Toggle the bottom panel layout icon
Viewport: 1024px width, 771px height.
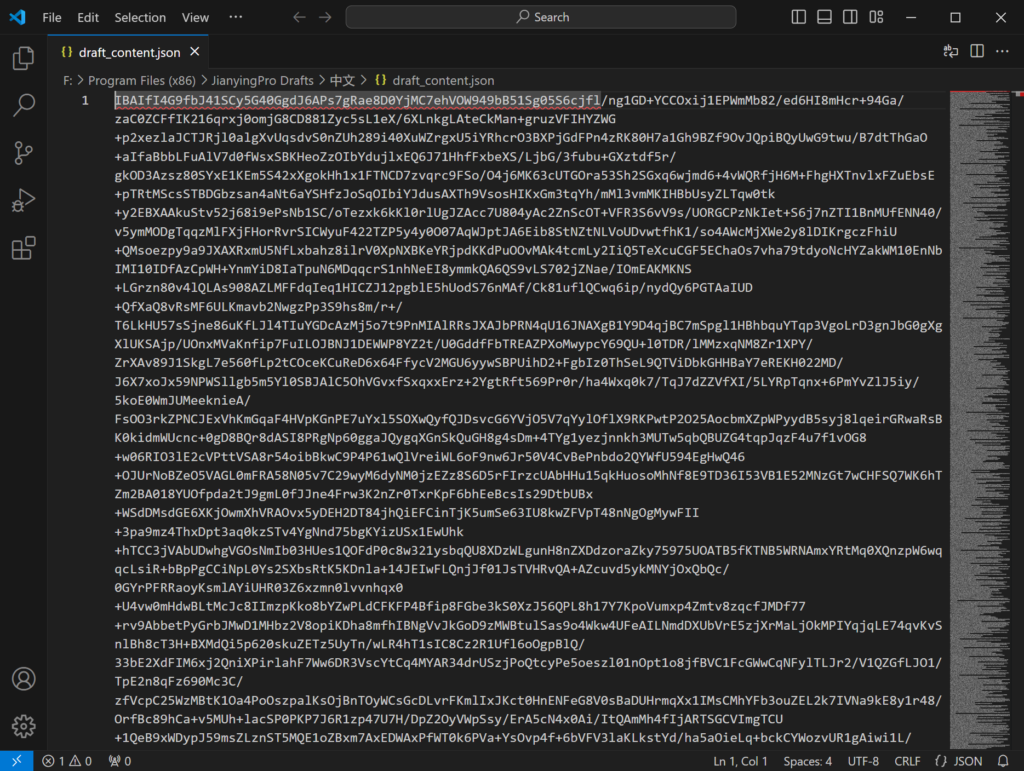(824, 17)
